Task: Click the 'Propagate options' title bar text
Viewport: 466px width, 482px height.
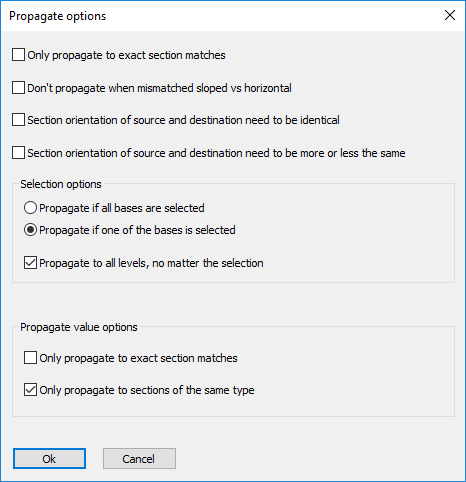Action: coord(58,16)
